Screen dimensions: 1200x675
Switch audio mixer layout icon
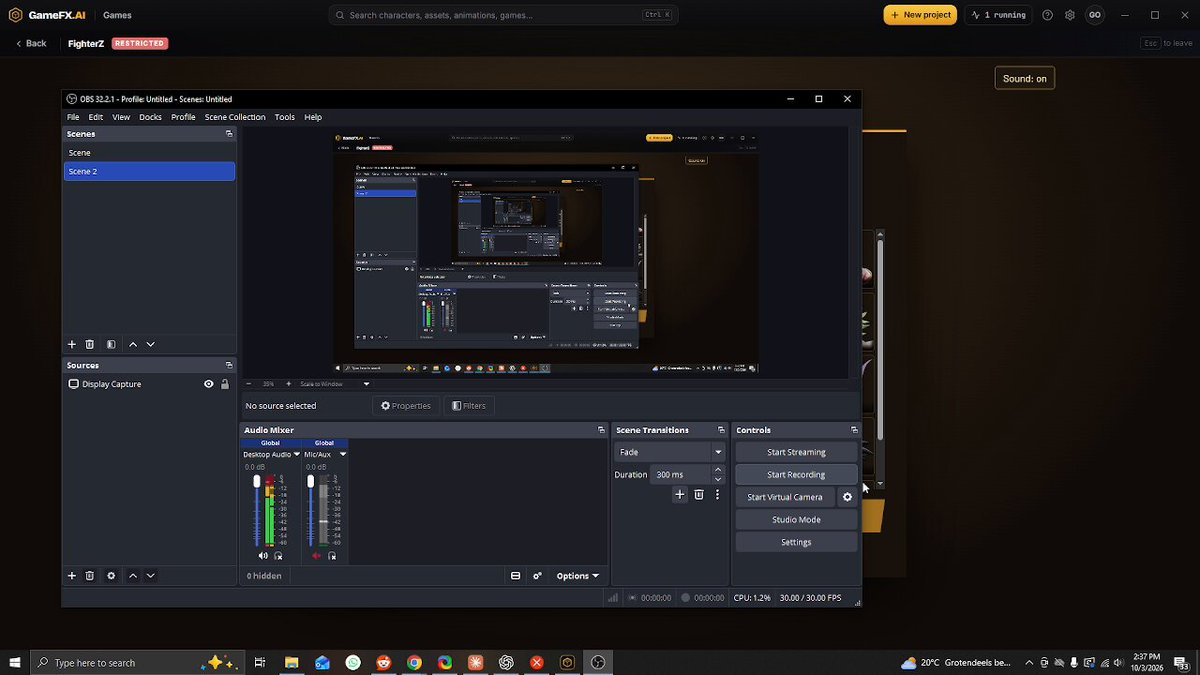click(516, 576)
